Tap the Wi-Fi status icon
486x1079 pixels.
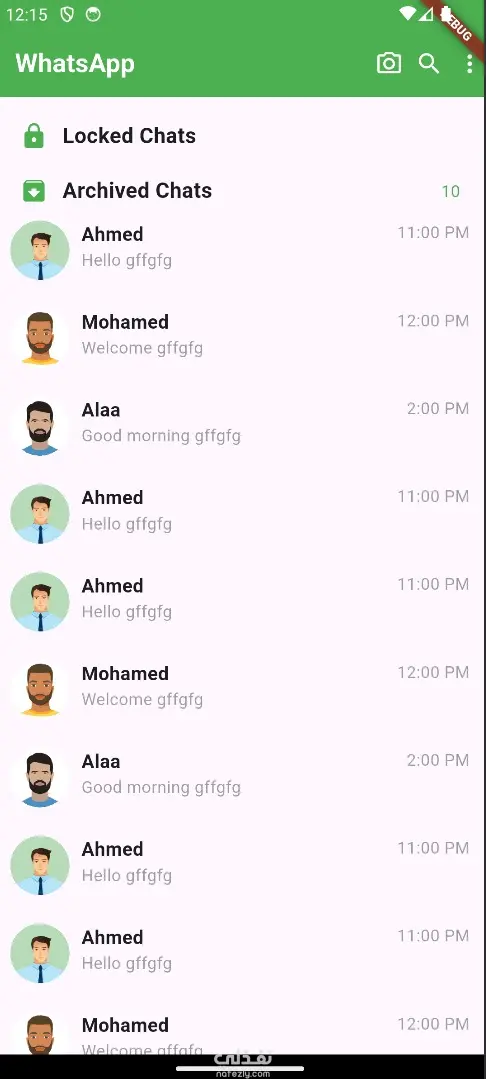[408, 14]
